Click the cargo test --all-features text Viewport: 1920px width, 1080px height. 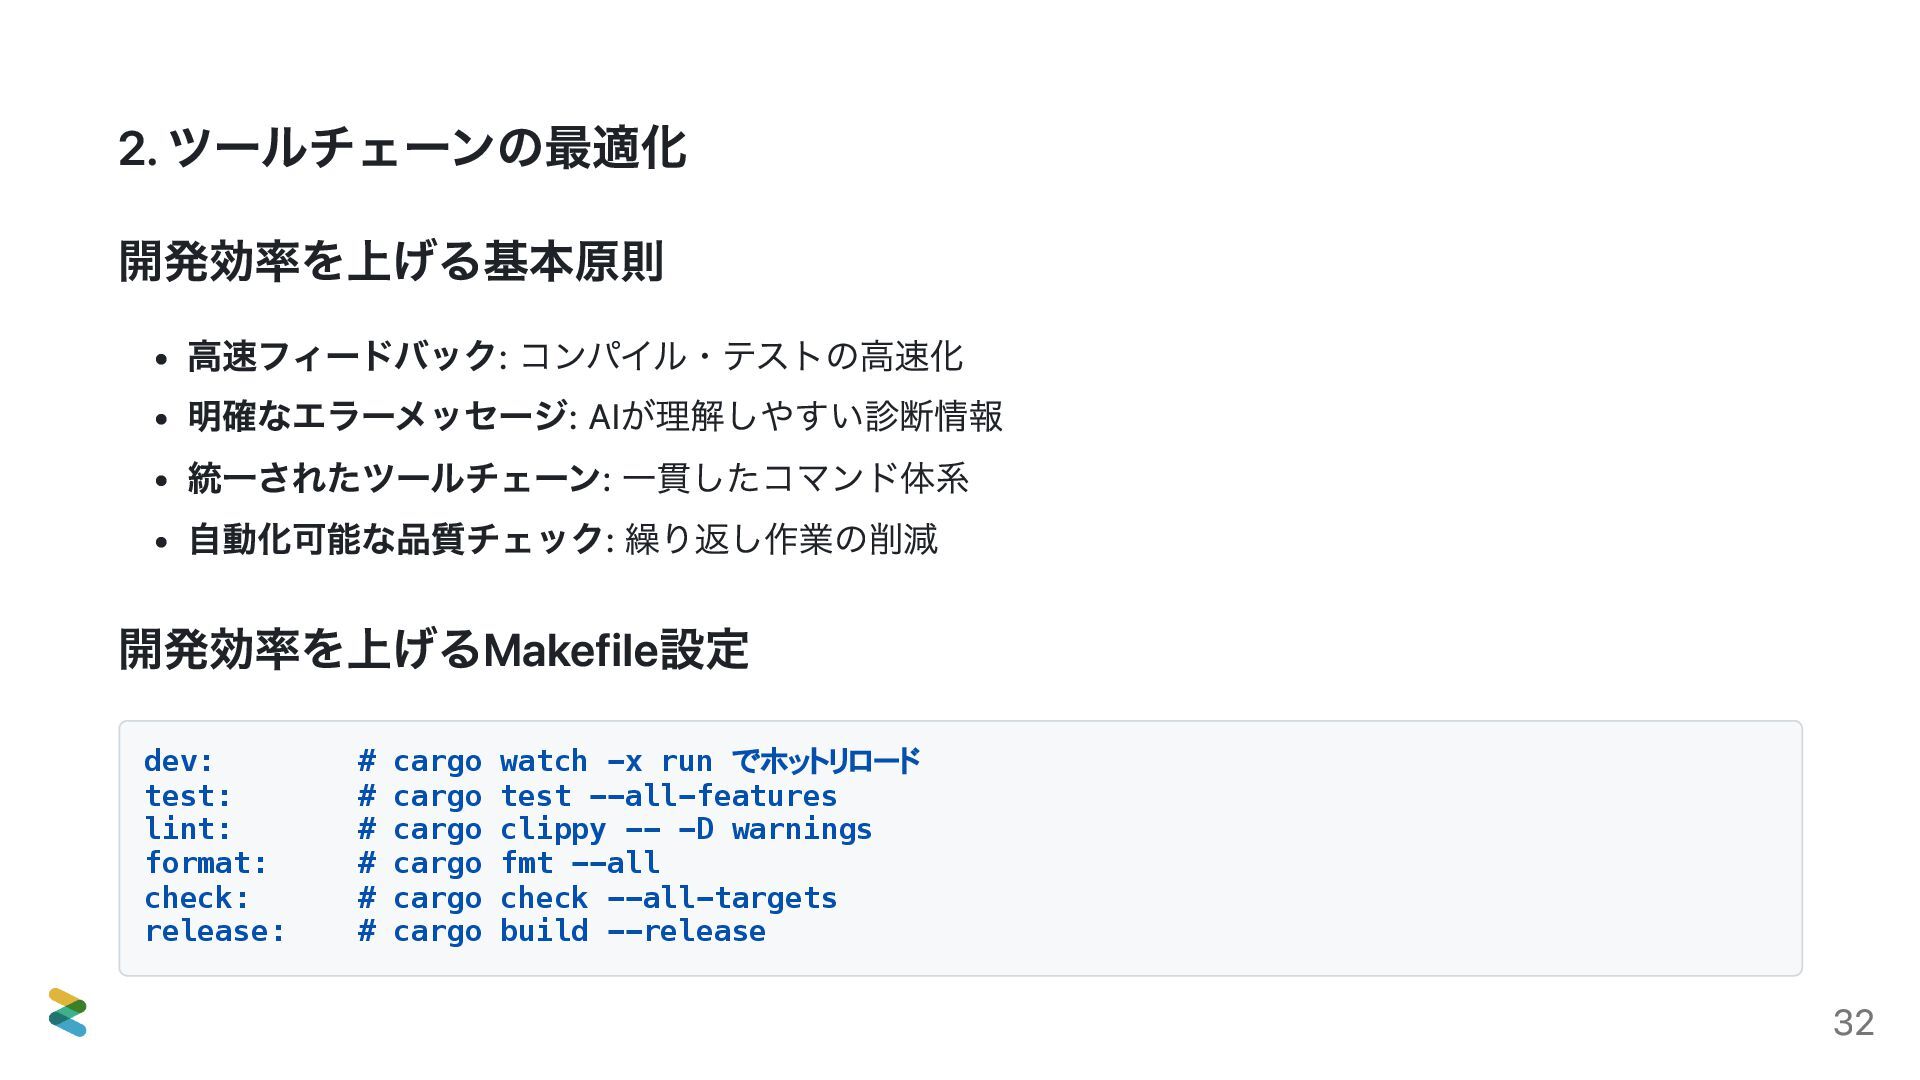[615, 796]
